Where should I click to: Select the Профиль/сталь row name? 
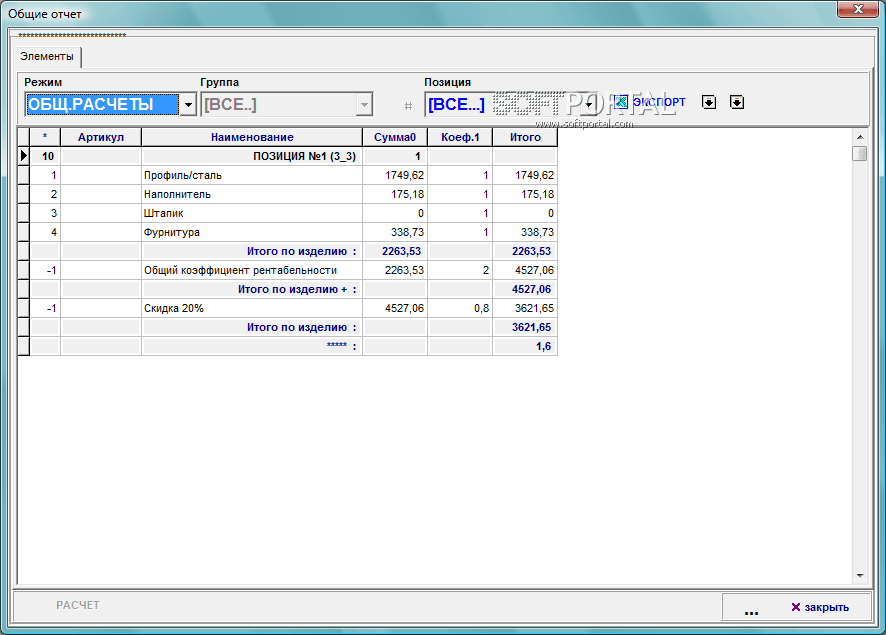tap(183, 175)
